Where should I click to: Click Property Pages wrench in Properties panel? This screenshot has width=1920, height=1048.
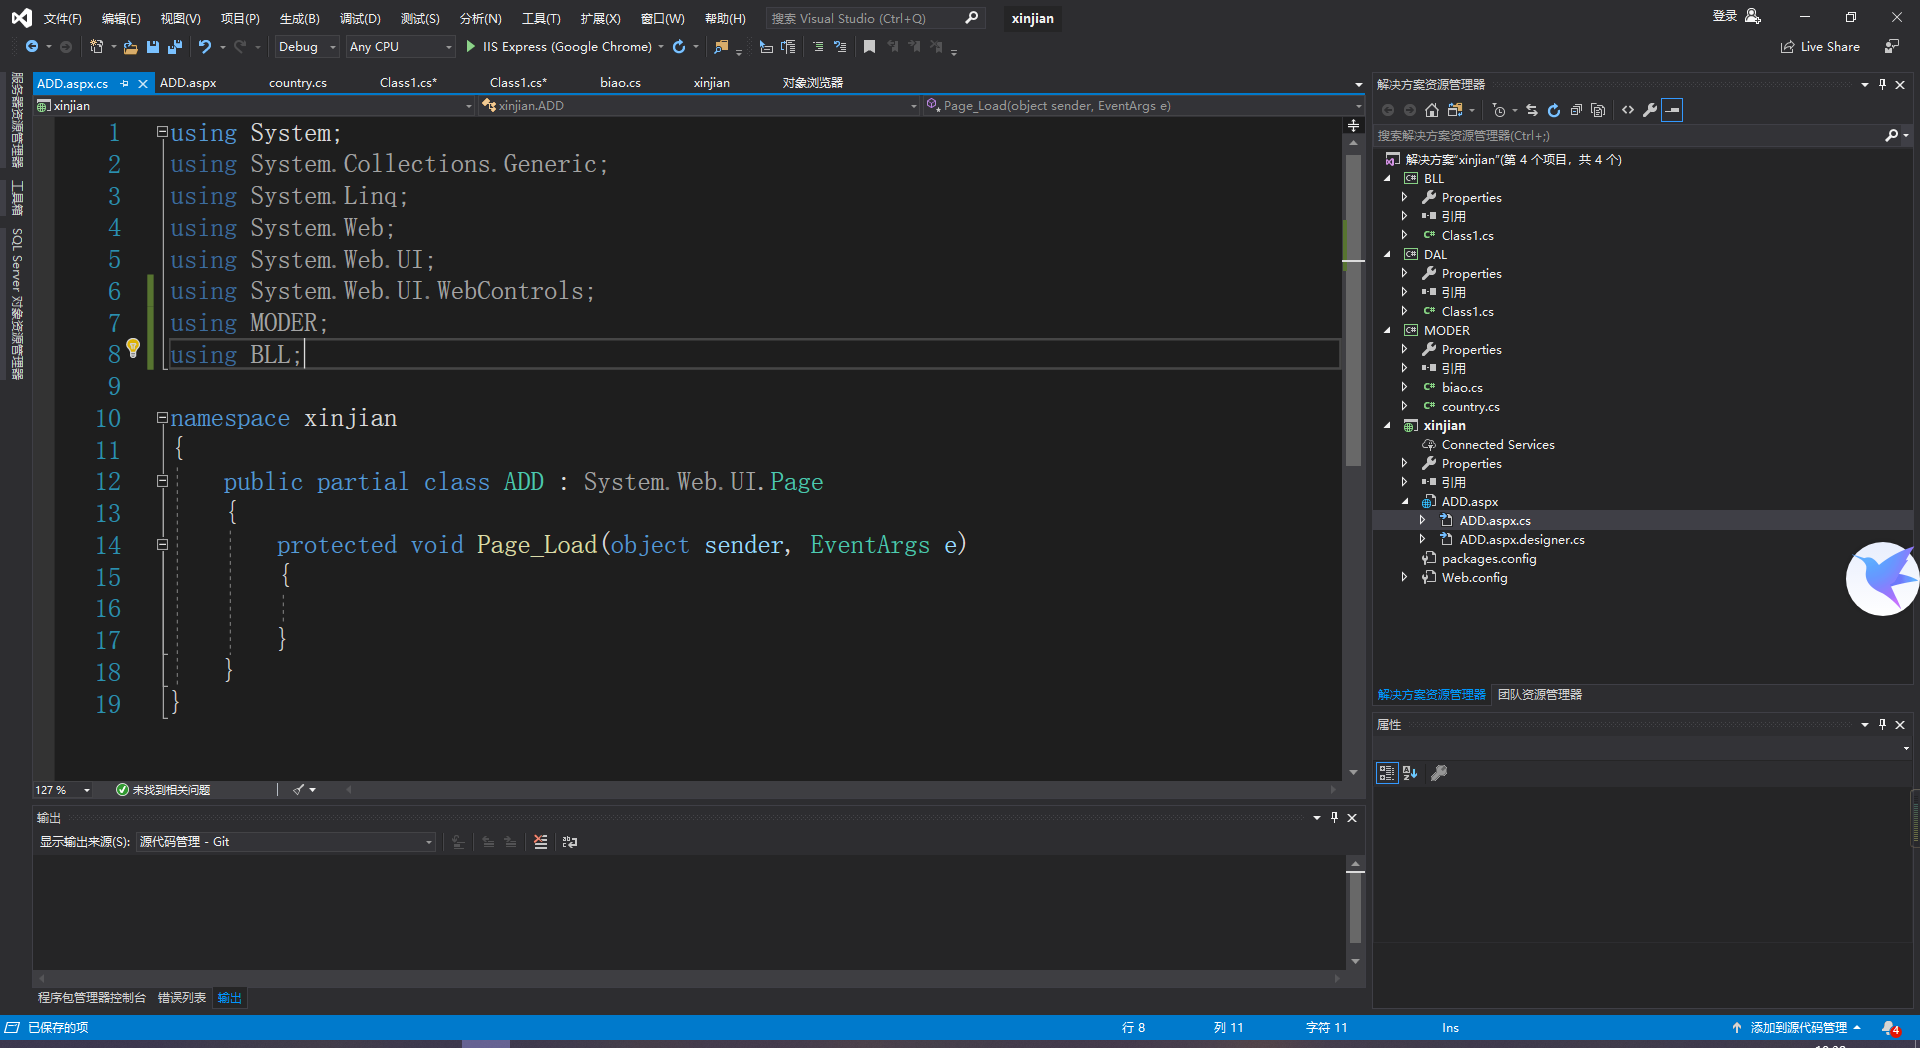tap(1439, 773)
